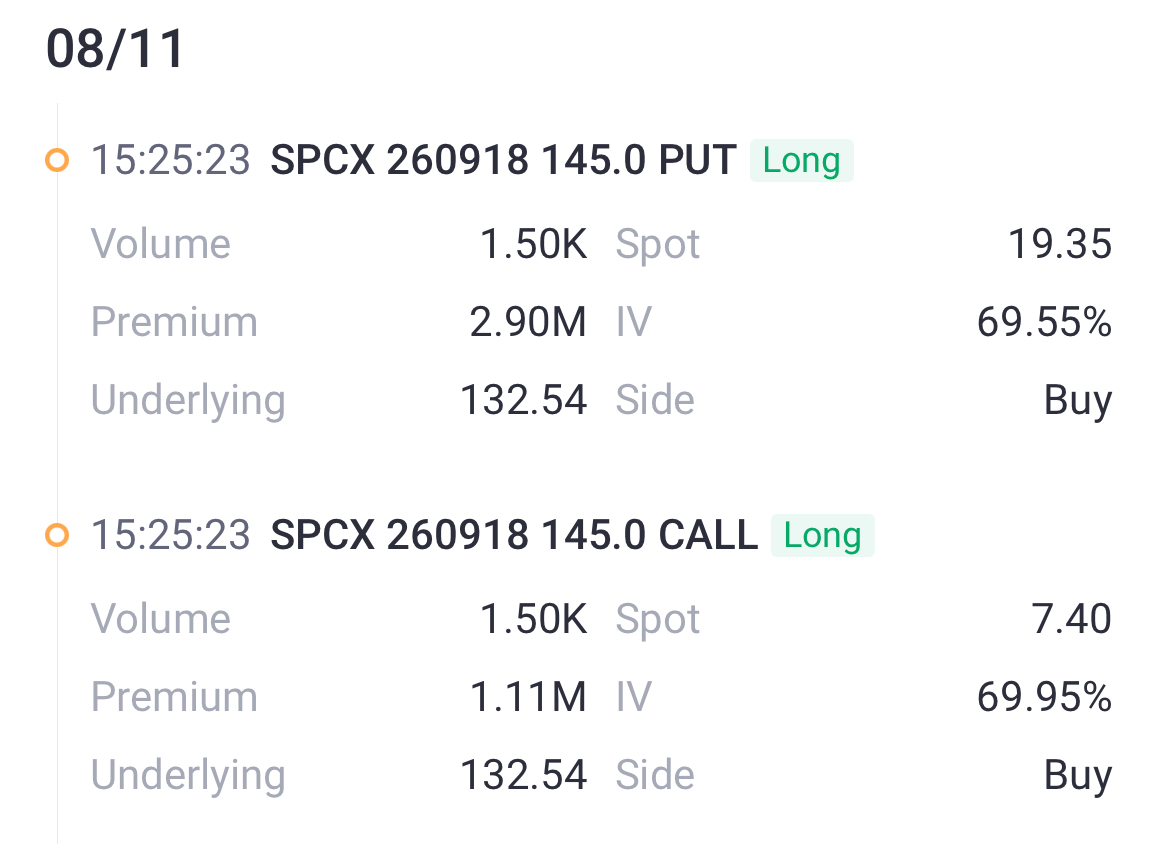Click CALL trade Volume 1.50K value

(x=534, y=619)
